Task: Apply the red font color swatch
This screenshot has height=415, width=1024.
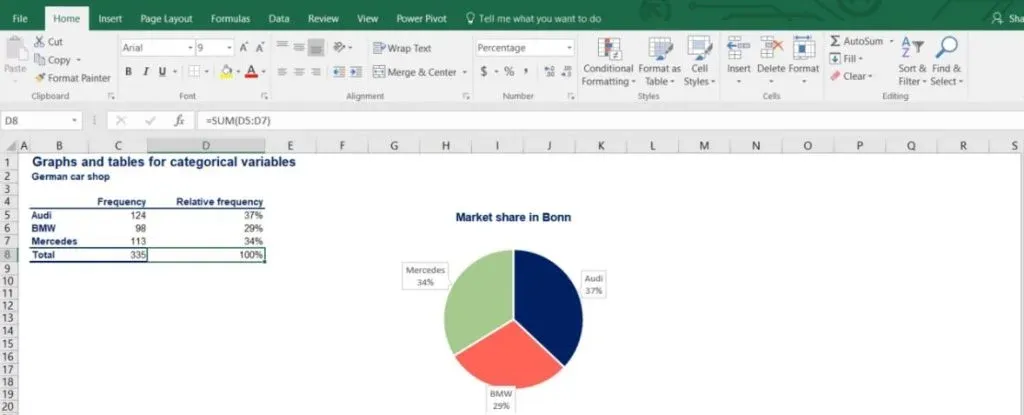Action: click(x=250, y=72)
